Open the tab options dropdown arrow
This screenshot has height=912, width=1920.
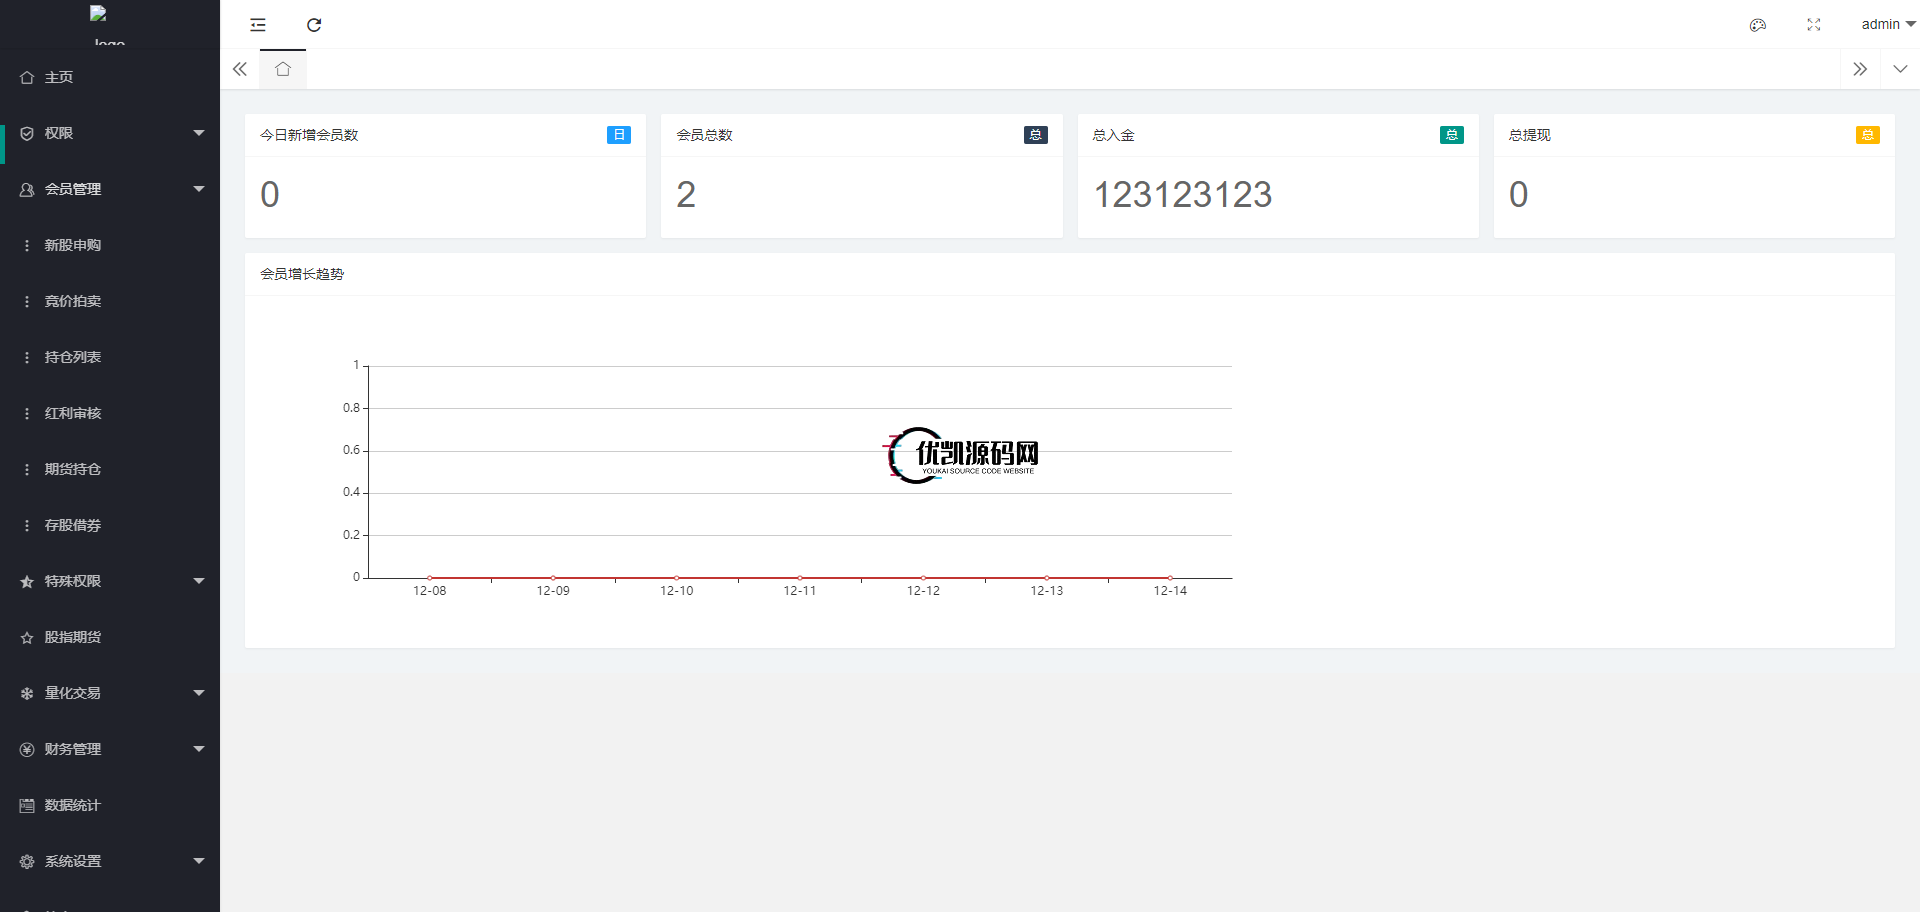(x=1900, y=69)
